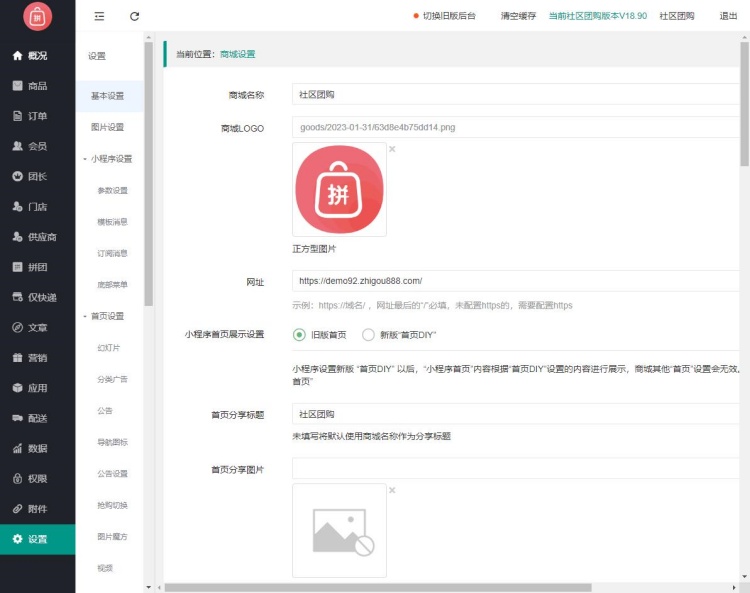
Task: Open the 幻灯片 submenu item
Action: (x=109, y=348)
